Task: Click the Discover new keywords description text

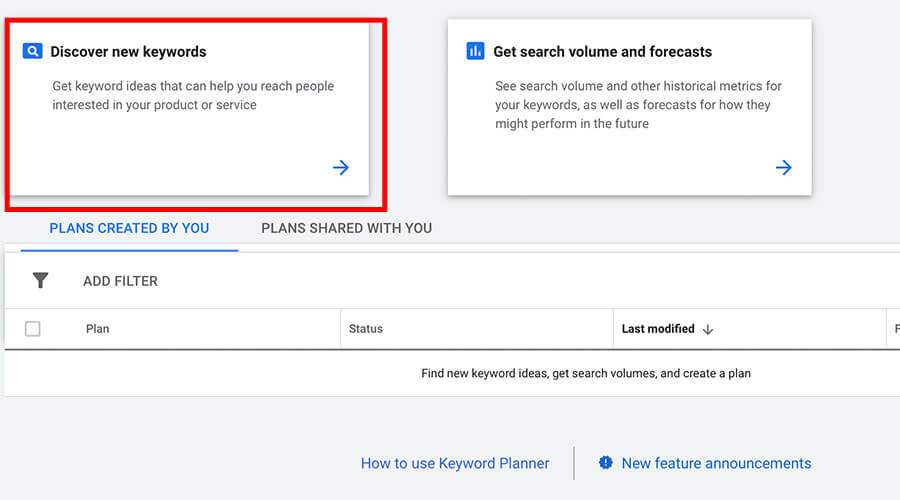Action: pos(193,95)
